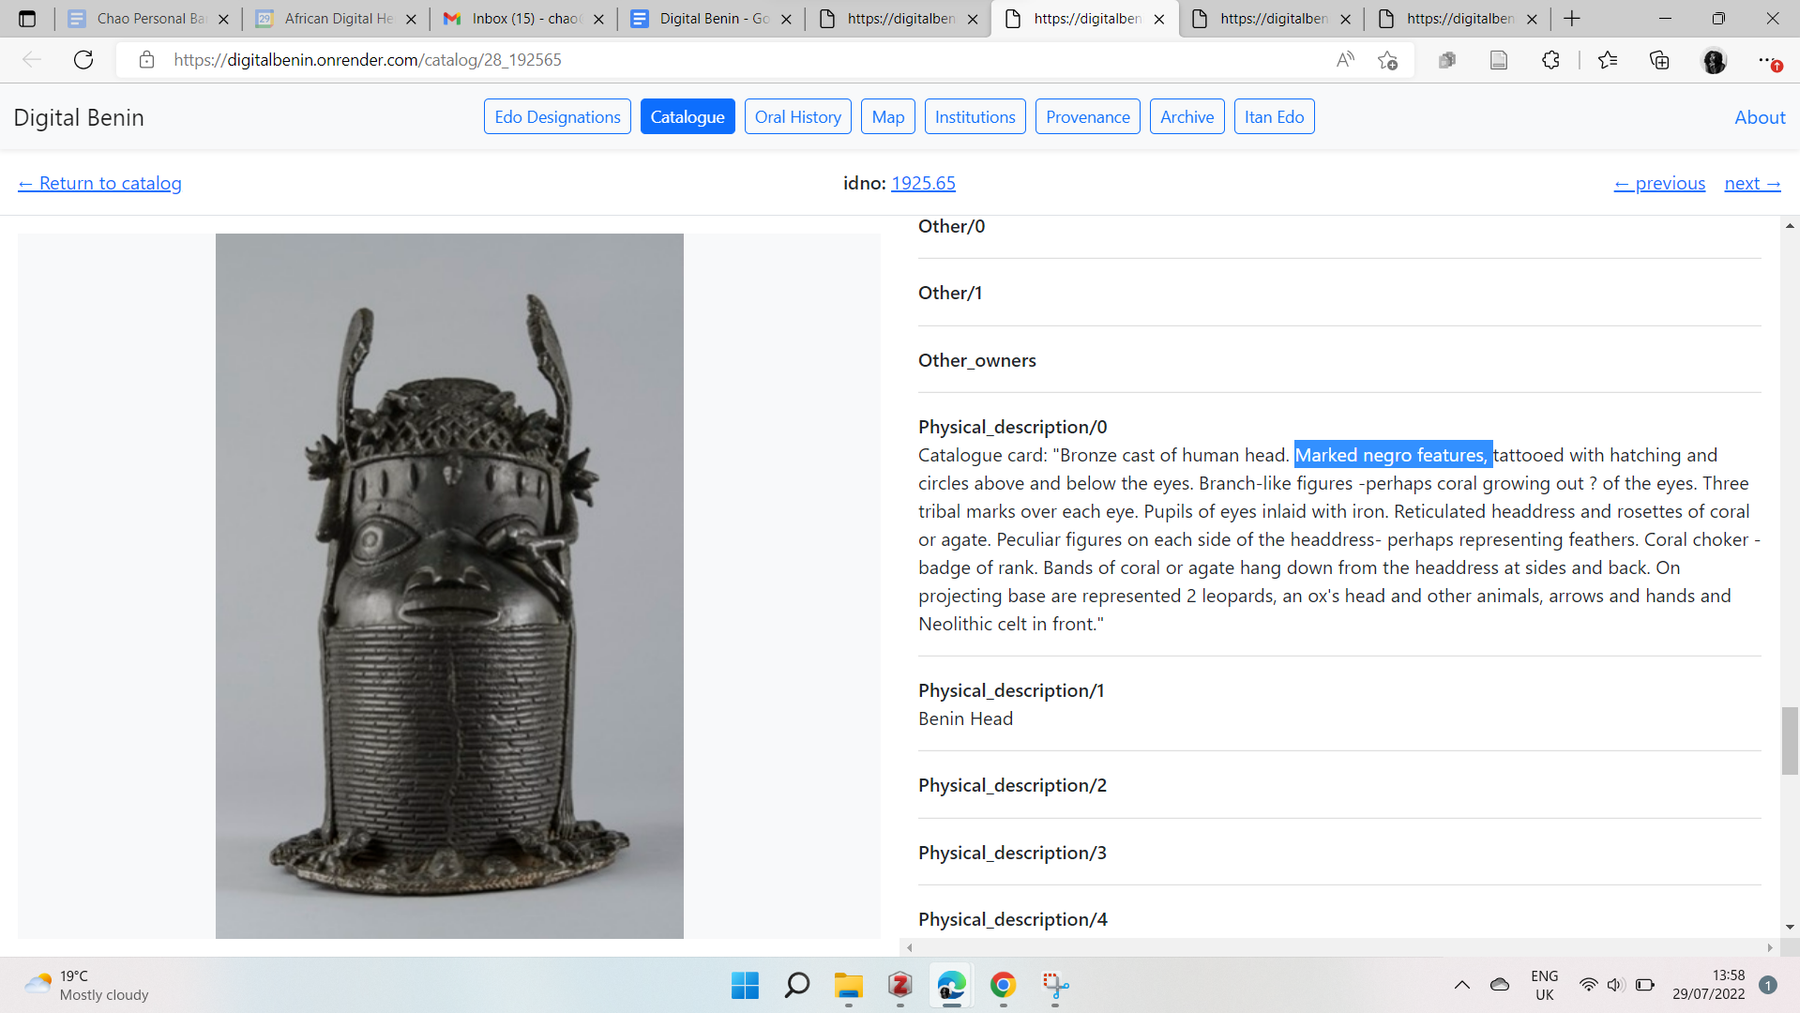
Task: Click the Other_owners field label
Action: pos(977,360)
